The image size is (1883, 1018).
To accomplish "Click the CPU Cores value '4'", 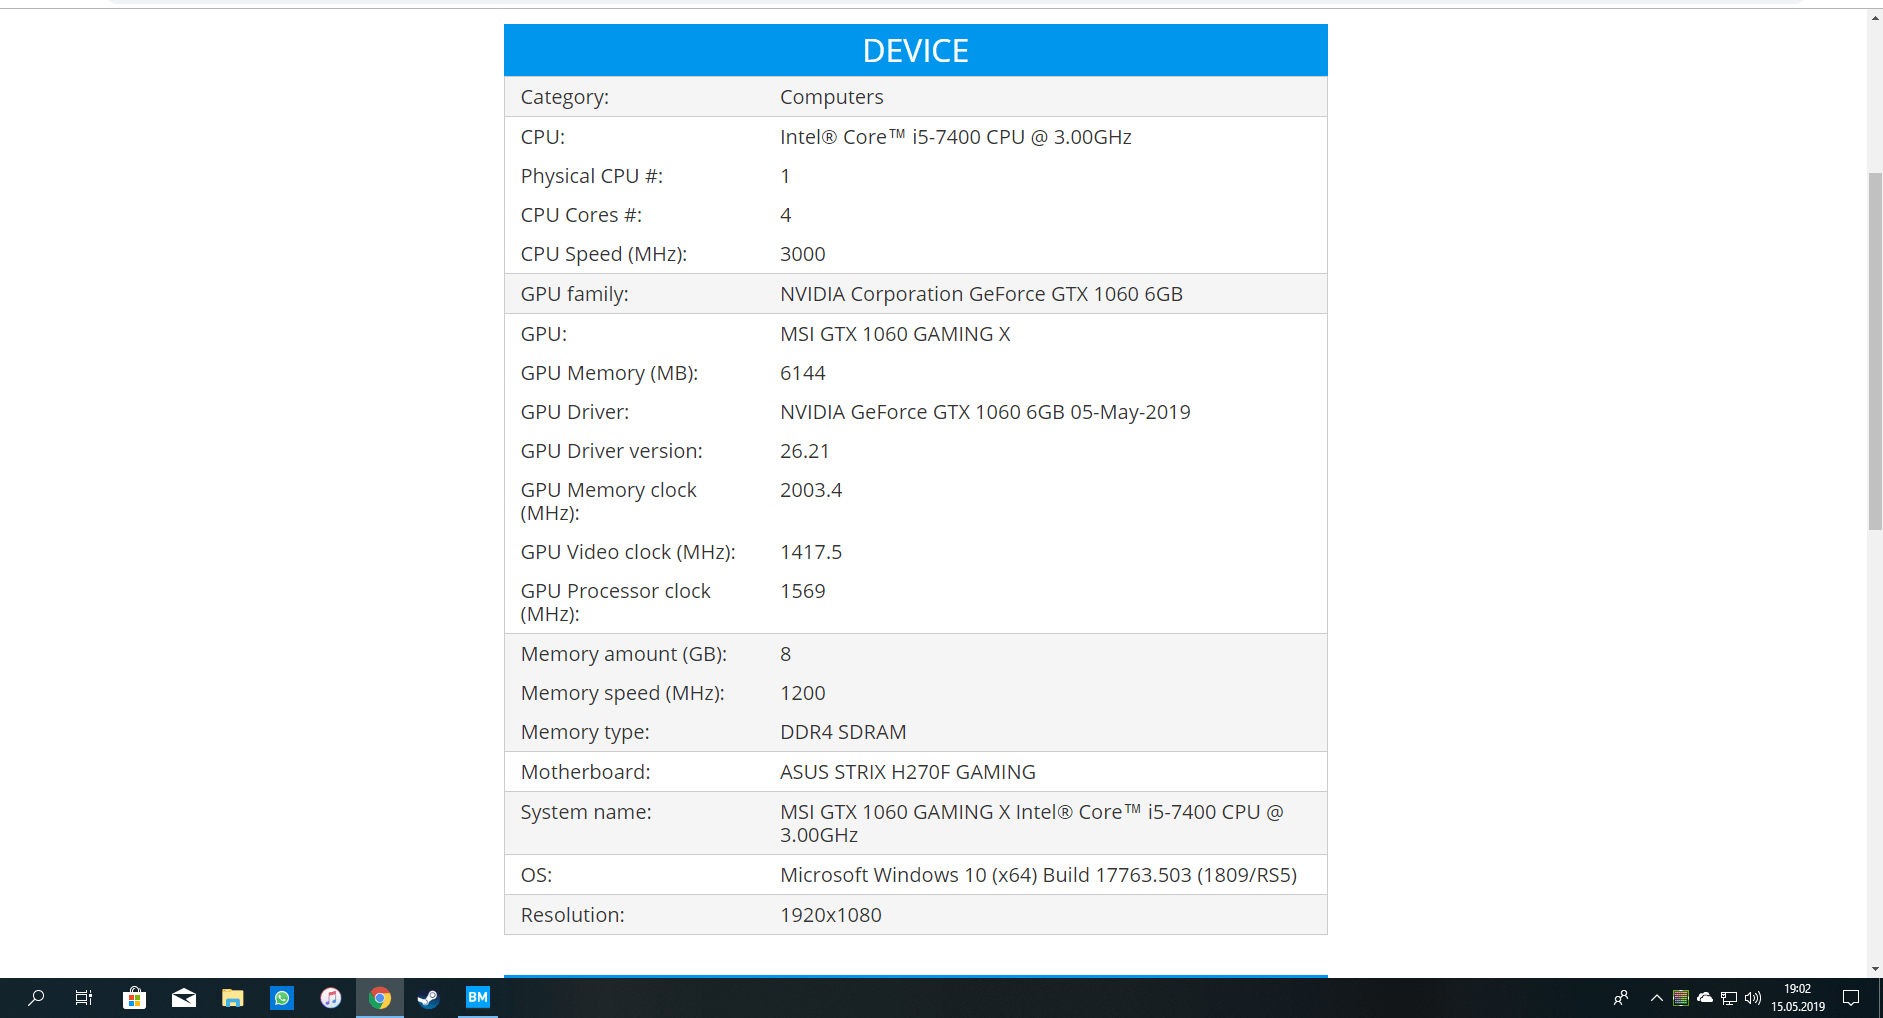I will tap(786, 215).
